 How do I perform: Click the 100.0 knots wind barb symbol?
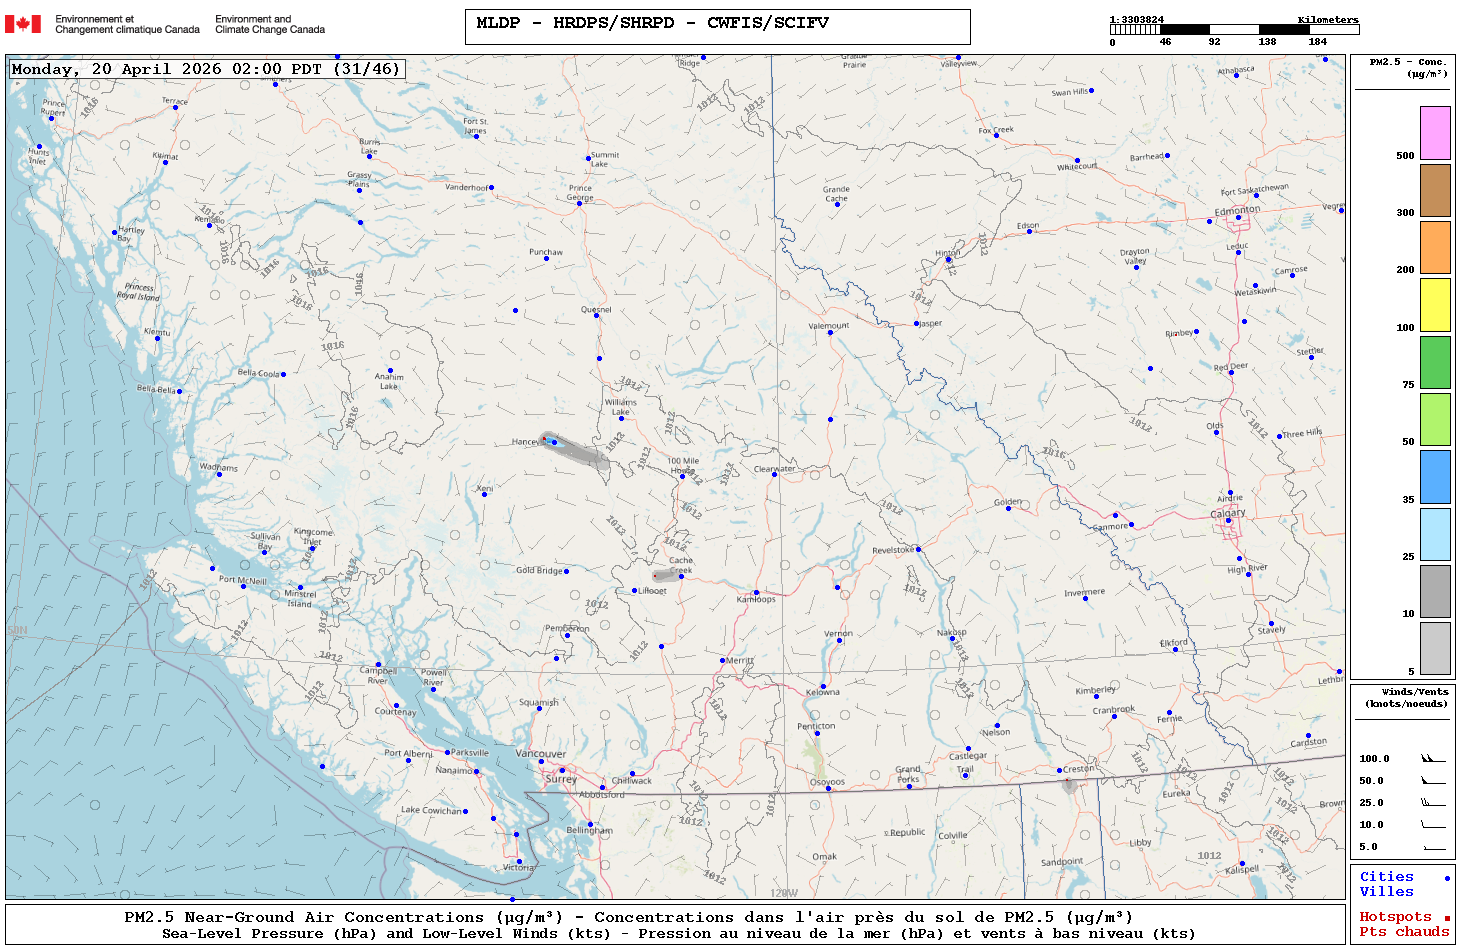click(x=1432, y=759)
